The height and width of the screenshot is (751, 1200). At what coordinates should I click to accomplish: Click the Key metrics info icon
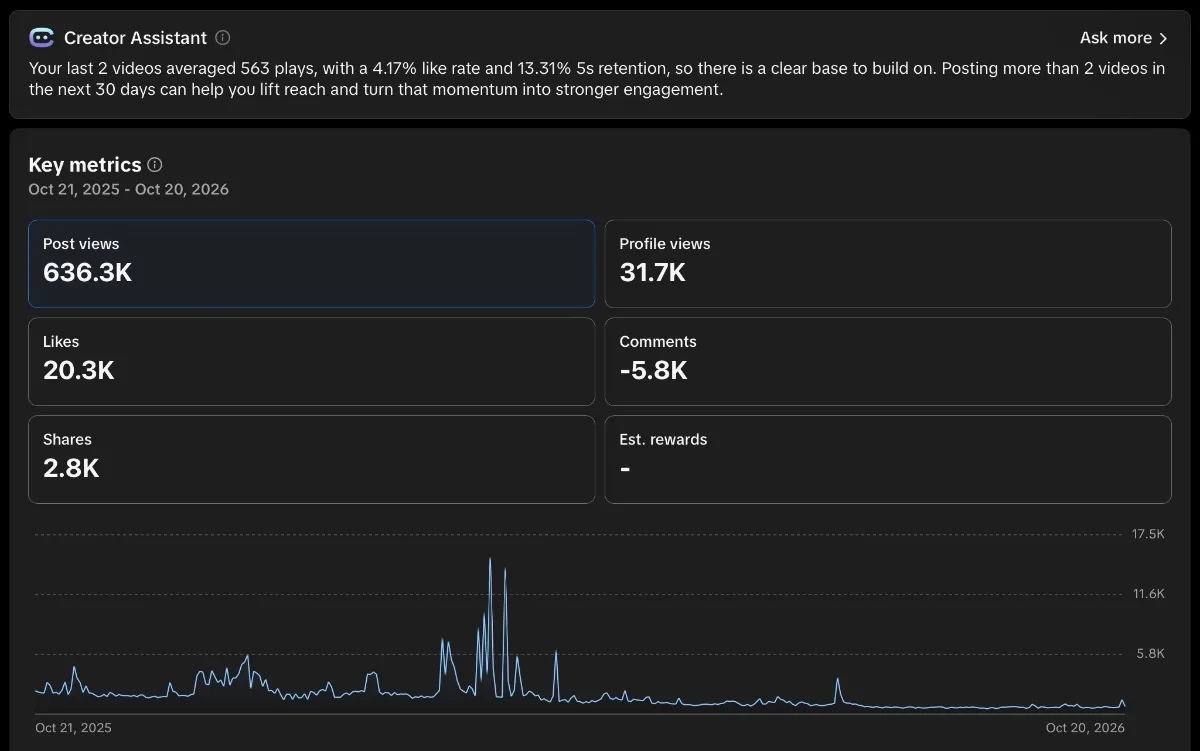(155, 165)
